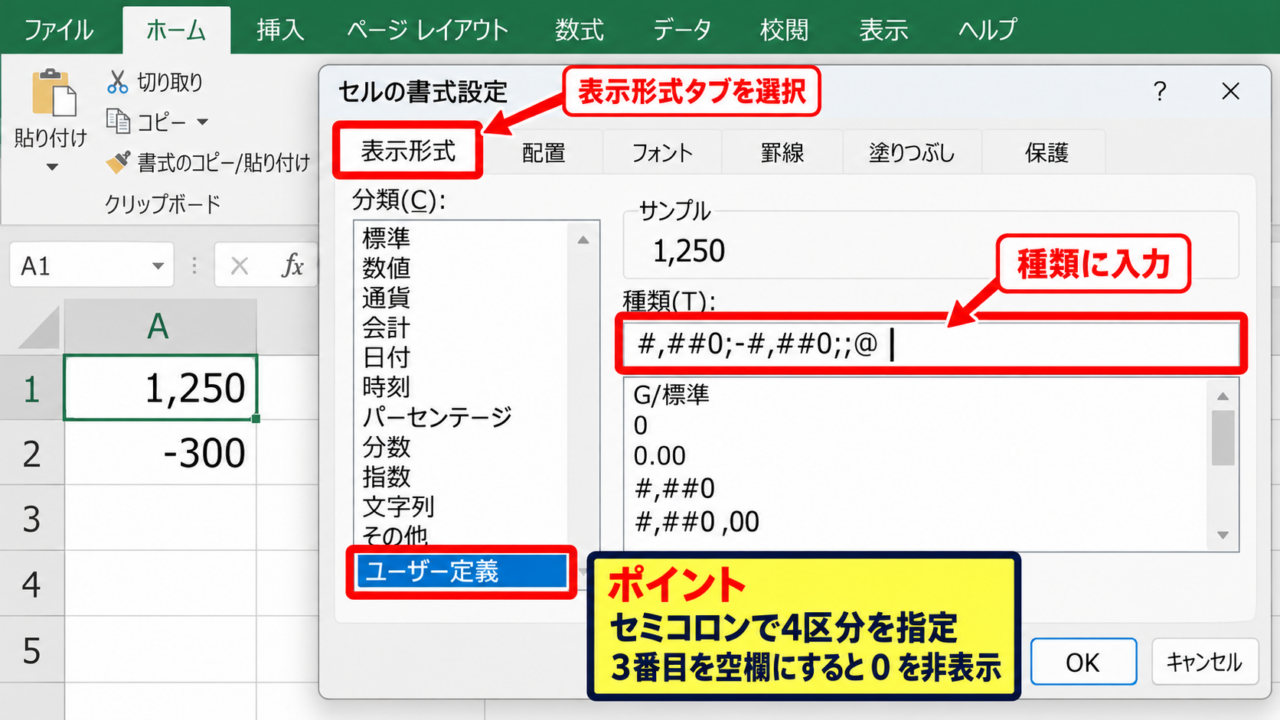Switch to the 保護 dialog tab
The width and height of the screenshot is (1280, 720).
[1046, 153]
